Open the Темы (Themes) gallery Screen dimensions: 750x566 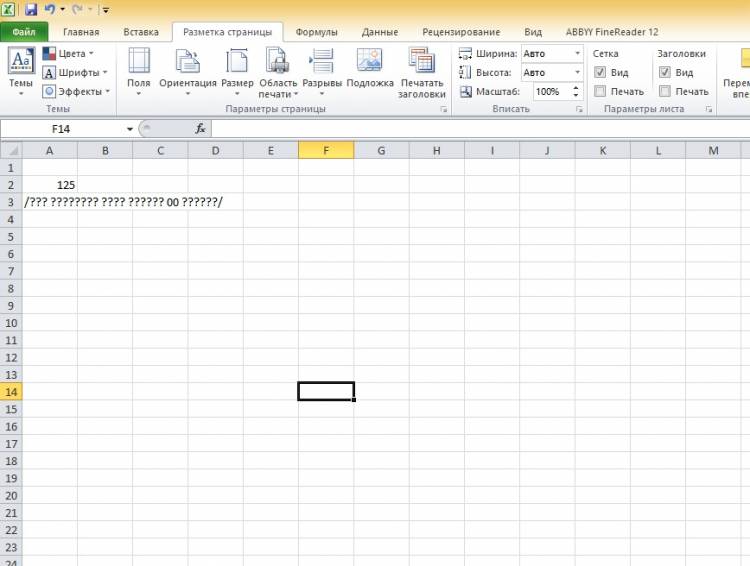pos(21,70)
